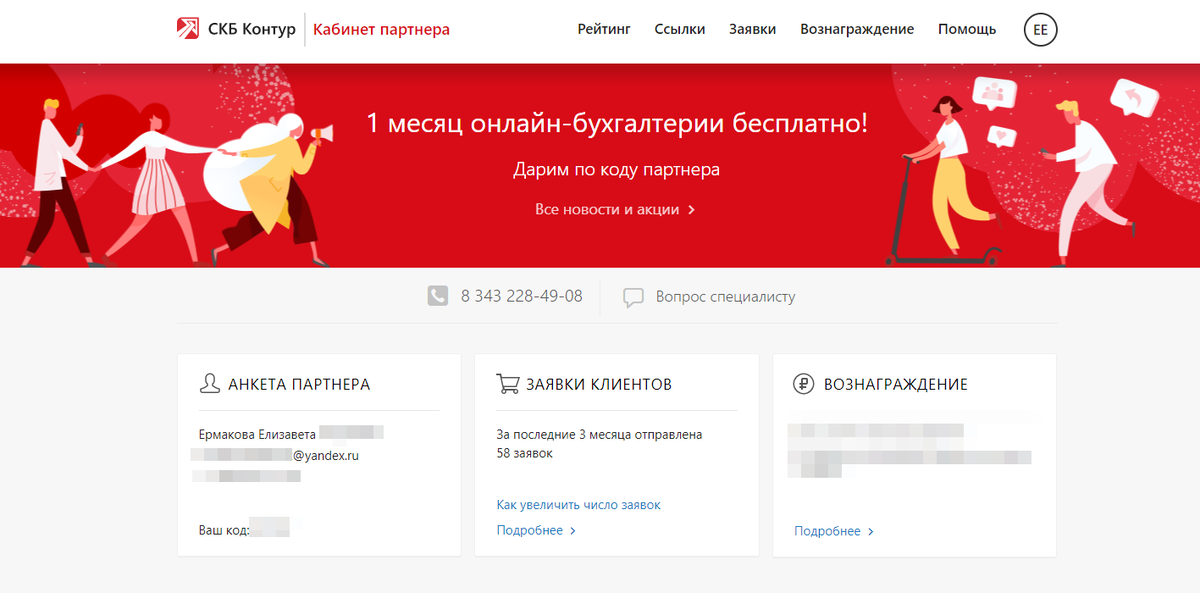The width and height of the screenshot is (1200, 593).
Task: Open Все новости и акции link
Action: (607, 209)
